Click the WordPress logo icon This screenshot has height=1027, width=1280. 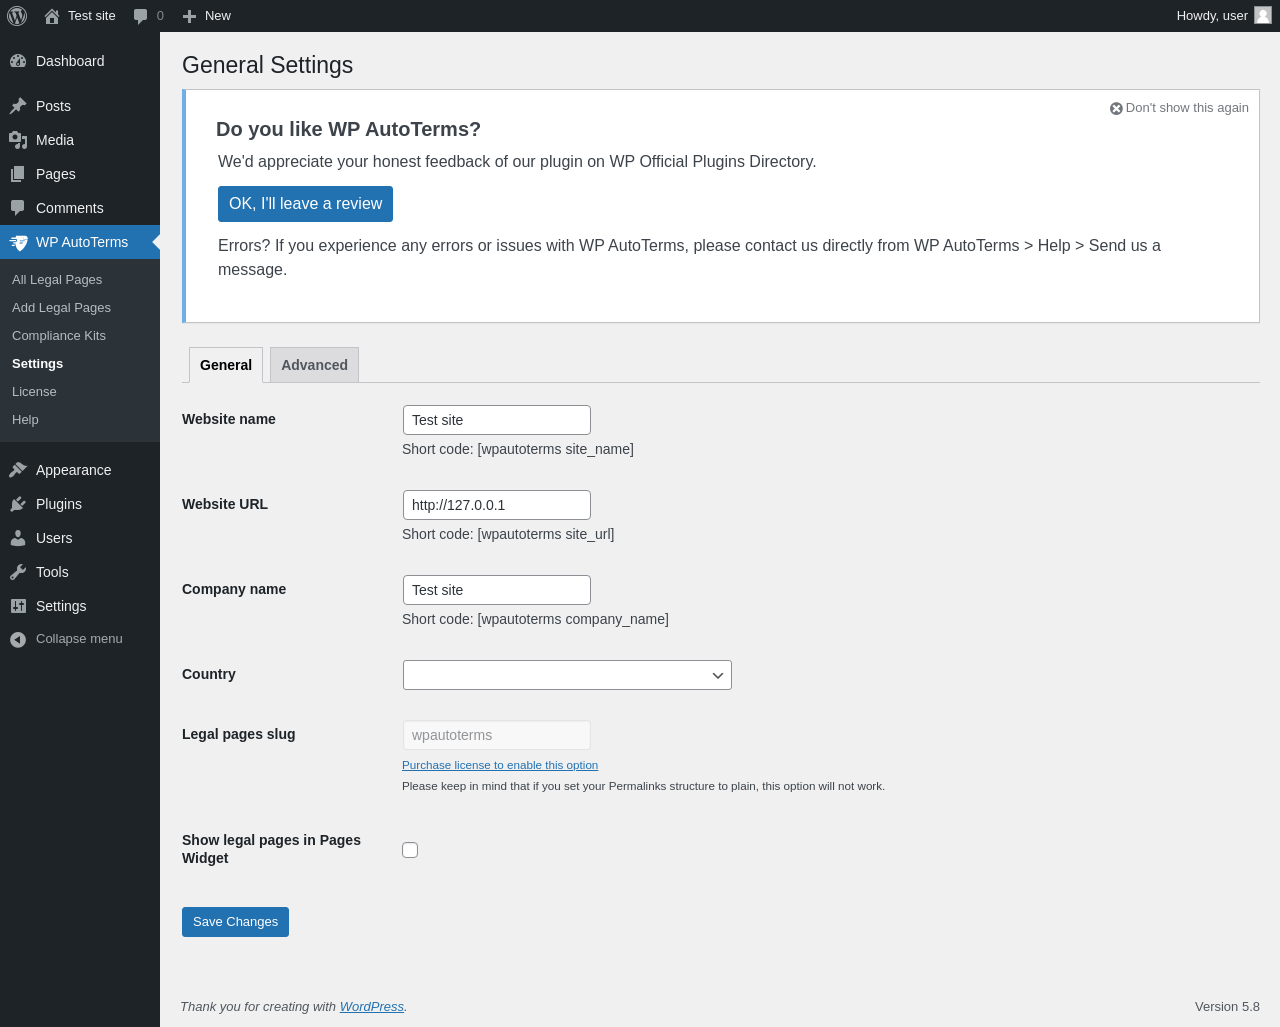[x=17, y=16]
